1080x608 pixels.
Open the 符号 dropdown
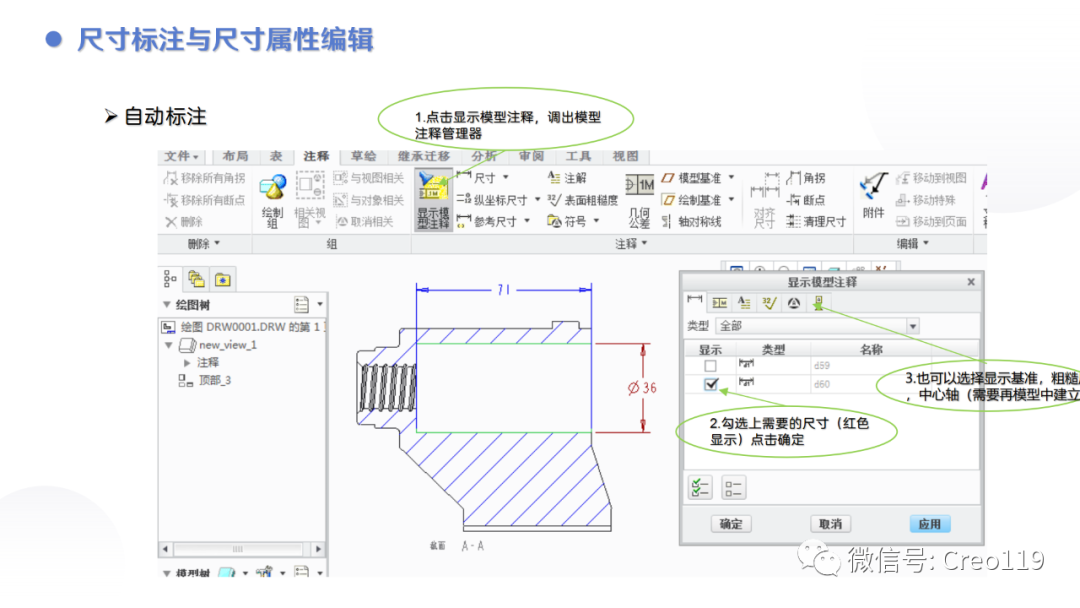[x=596, y=221]
